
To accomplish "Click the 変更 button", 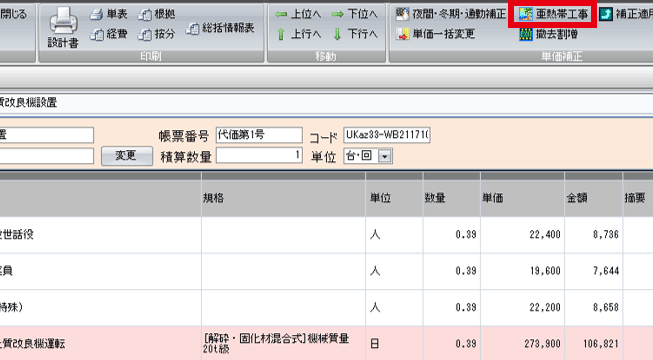I will 127,156.
